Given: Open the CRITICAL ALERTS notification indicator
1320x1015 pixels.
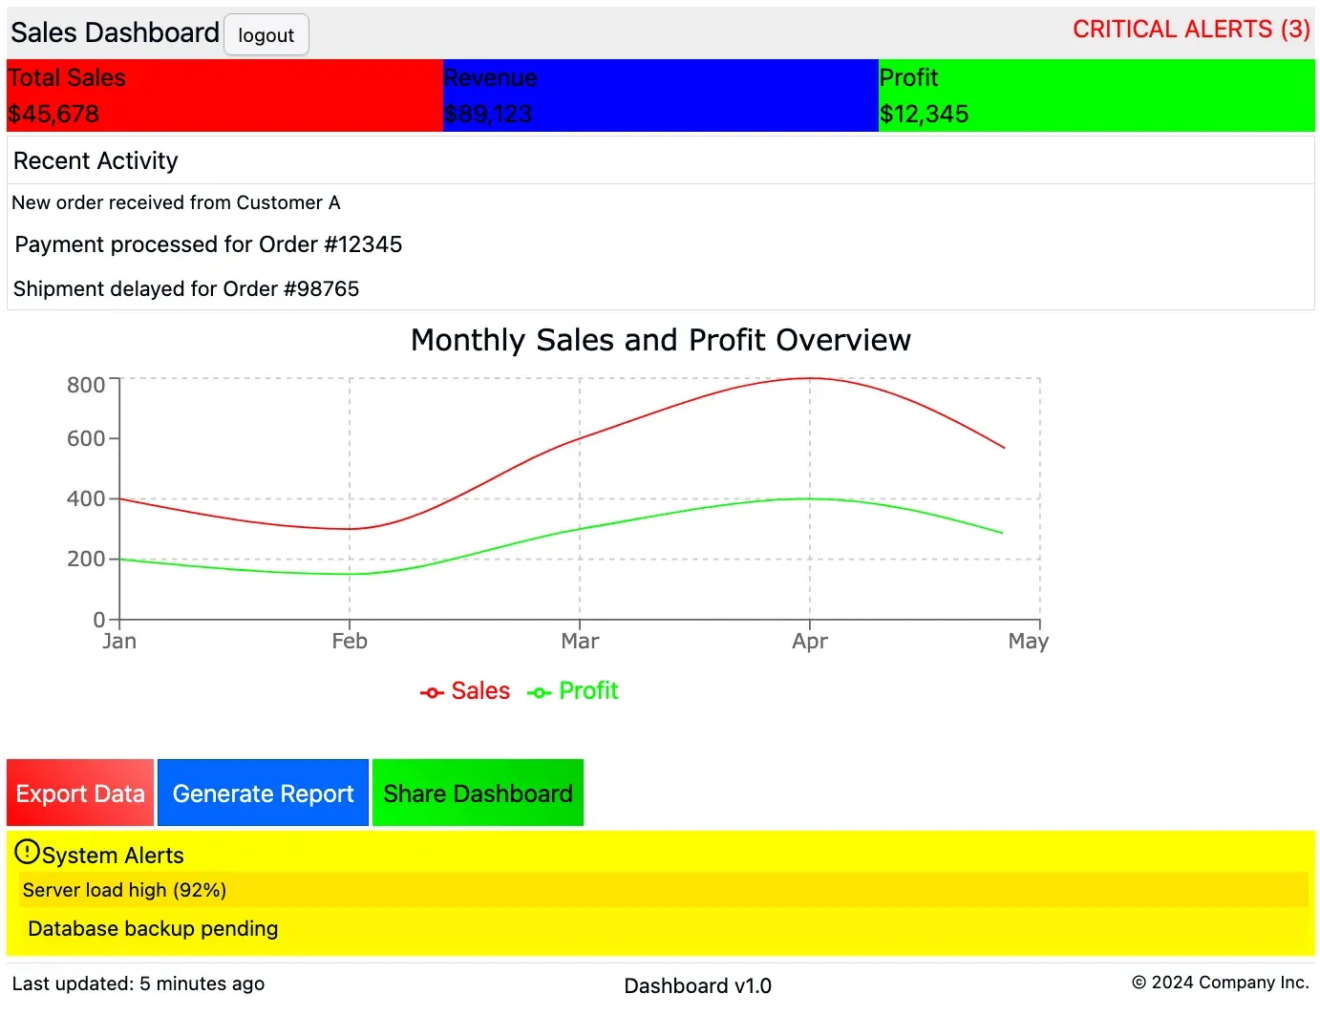Looking at the screenshot, I should tap(1190, 29).
